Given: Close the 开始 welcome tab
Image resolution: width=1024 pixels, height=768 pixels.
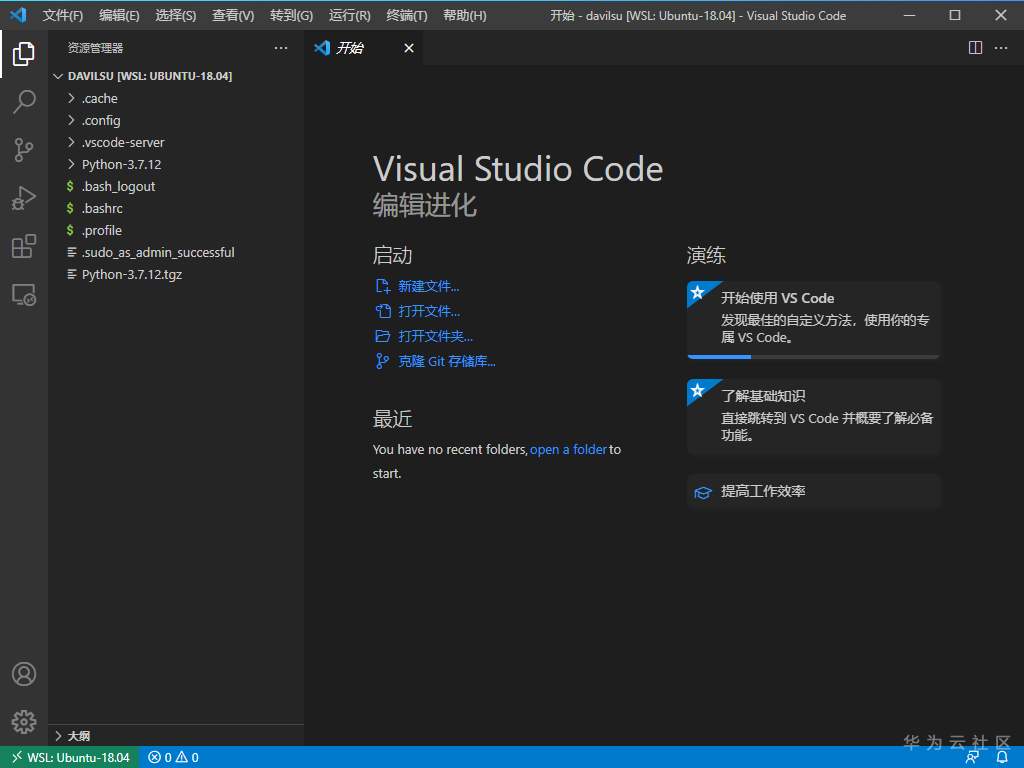Looking at the screenshot, I should pyautogui.click(x=408, y=48).
